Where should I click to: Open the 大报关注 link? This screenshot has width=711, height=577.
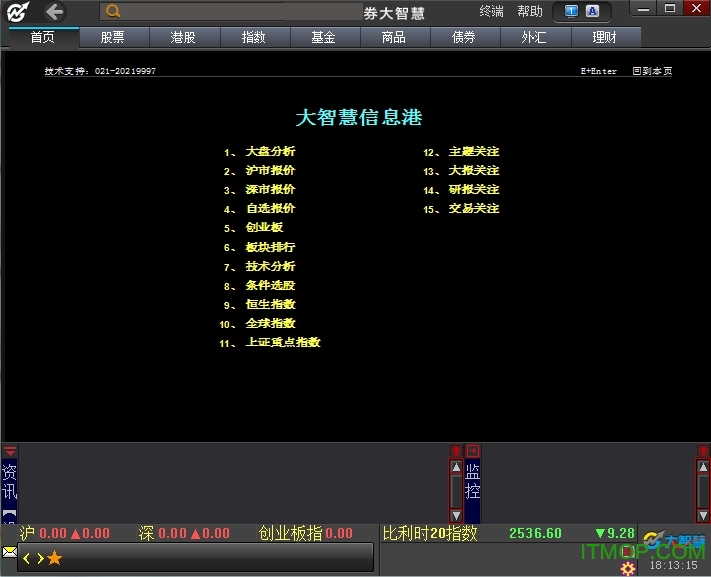(474, 171)
